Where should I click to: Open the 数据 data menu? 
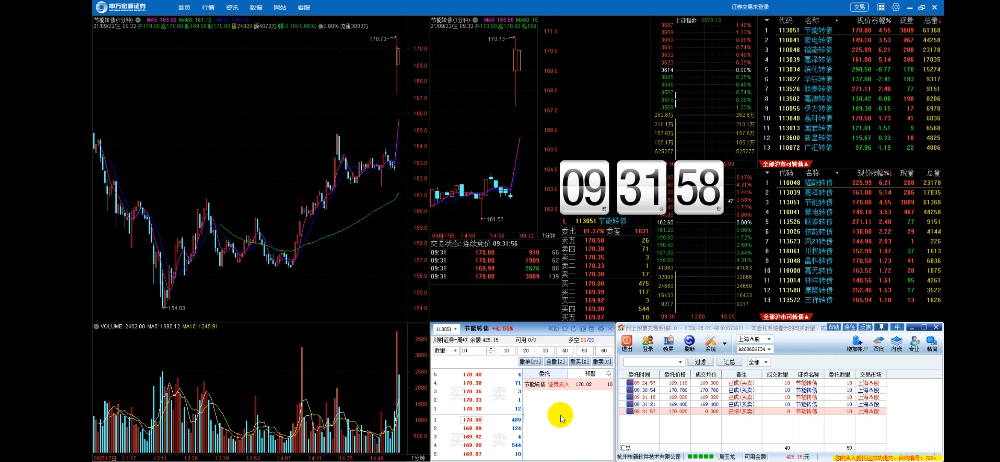(256, 7)
